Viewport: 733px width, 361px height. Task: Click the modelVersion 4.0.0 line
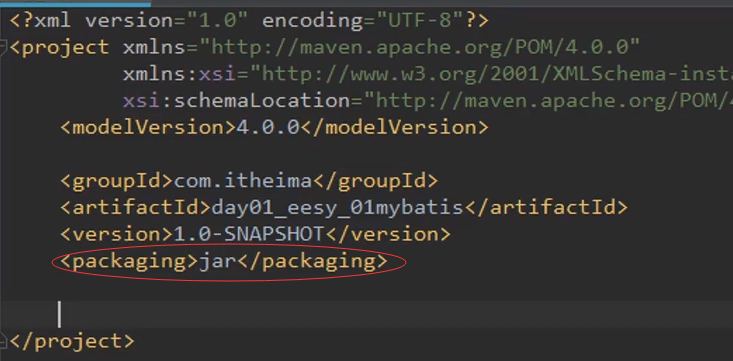point(274,127)
